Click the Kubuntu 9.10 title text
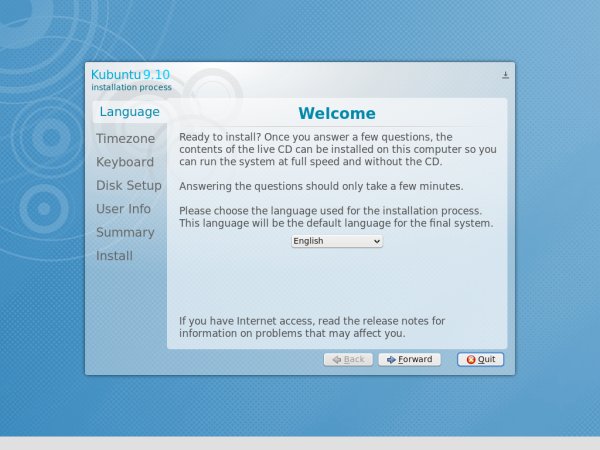 pyautogui.click(x=130, y=75)
